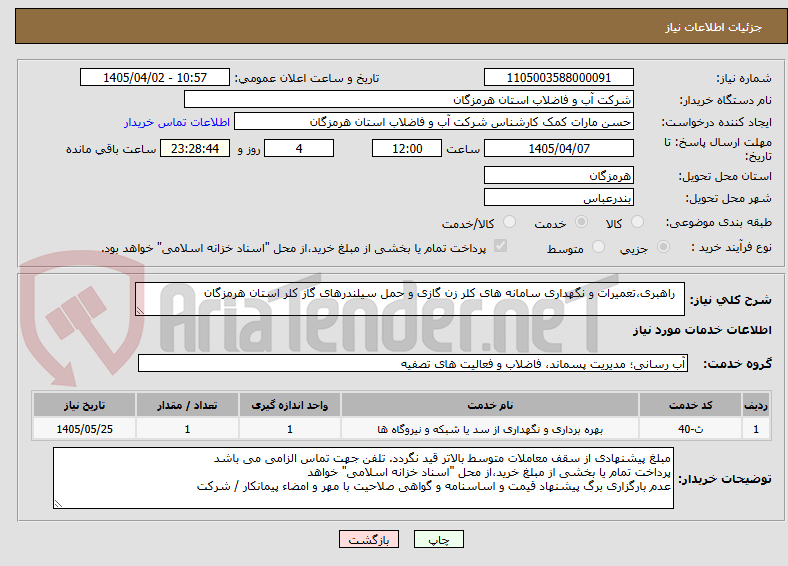
Task: Click the چاپ print button
Action: pos(439,539)
